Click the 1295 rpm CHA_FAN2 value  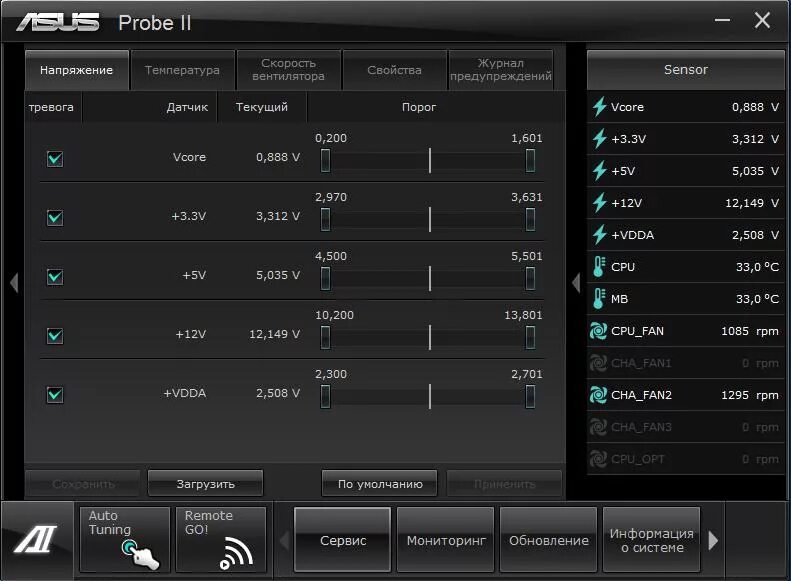click(750, 395)
